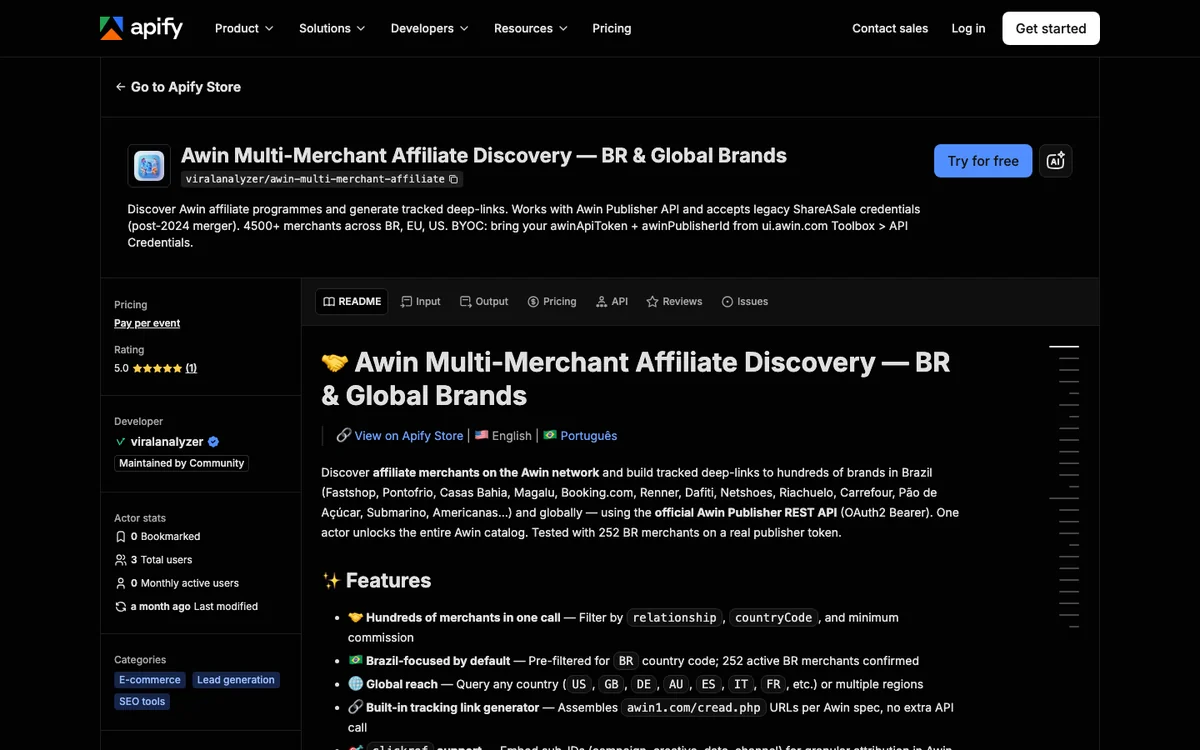Expand the Product menu
Image resolution: width=1200 pixels, height=750 pixels.
click(x=244, y=28)
